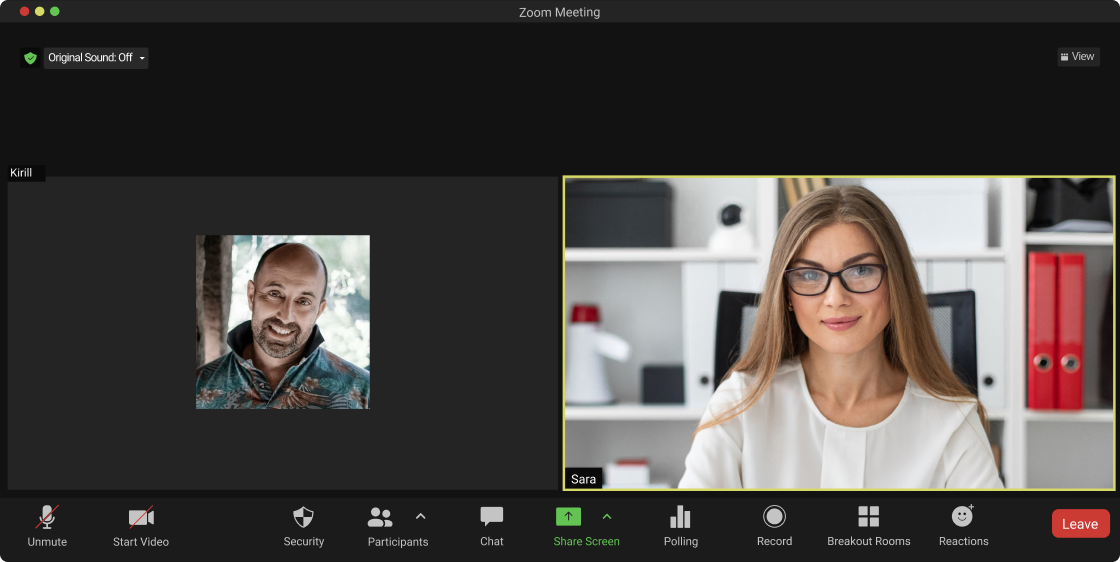Screen dimensions: 1120x562
Task: Click the red Leave button
Action: tap(1080, 524)
